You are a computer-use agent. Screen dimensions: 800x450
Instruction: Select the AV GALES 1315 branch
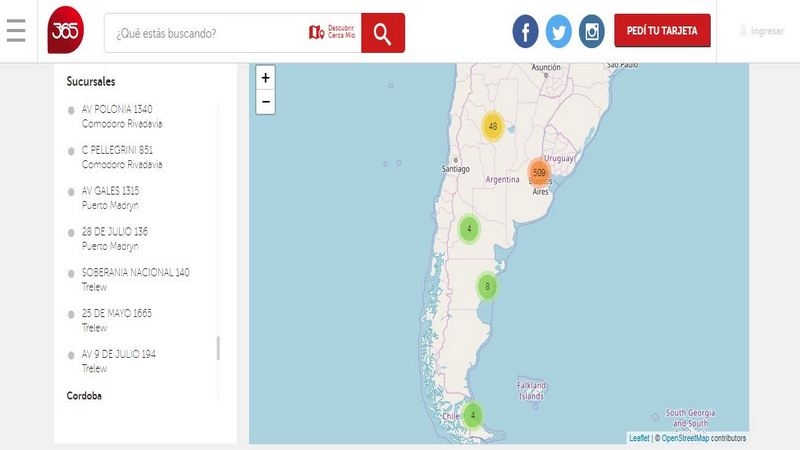pyautogui.click(x=110, y=191)
